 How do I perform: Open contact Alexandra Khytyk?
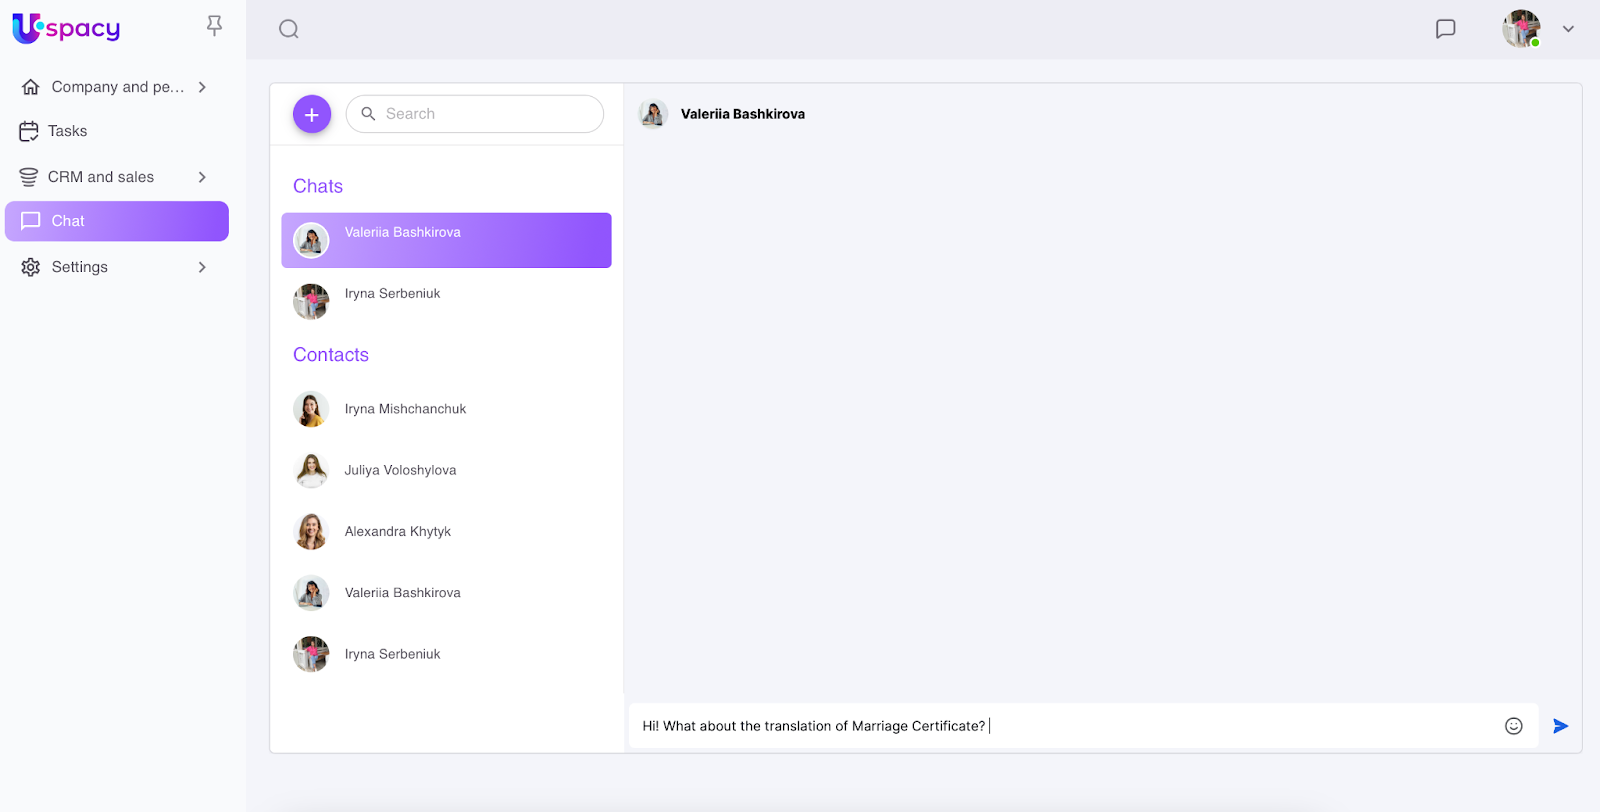click(398, 531)
